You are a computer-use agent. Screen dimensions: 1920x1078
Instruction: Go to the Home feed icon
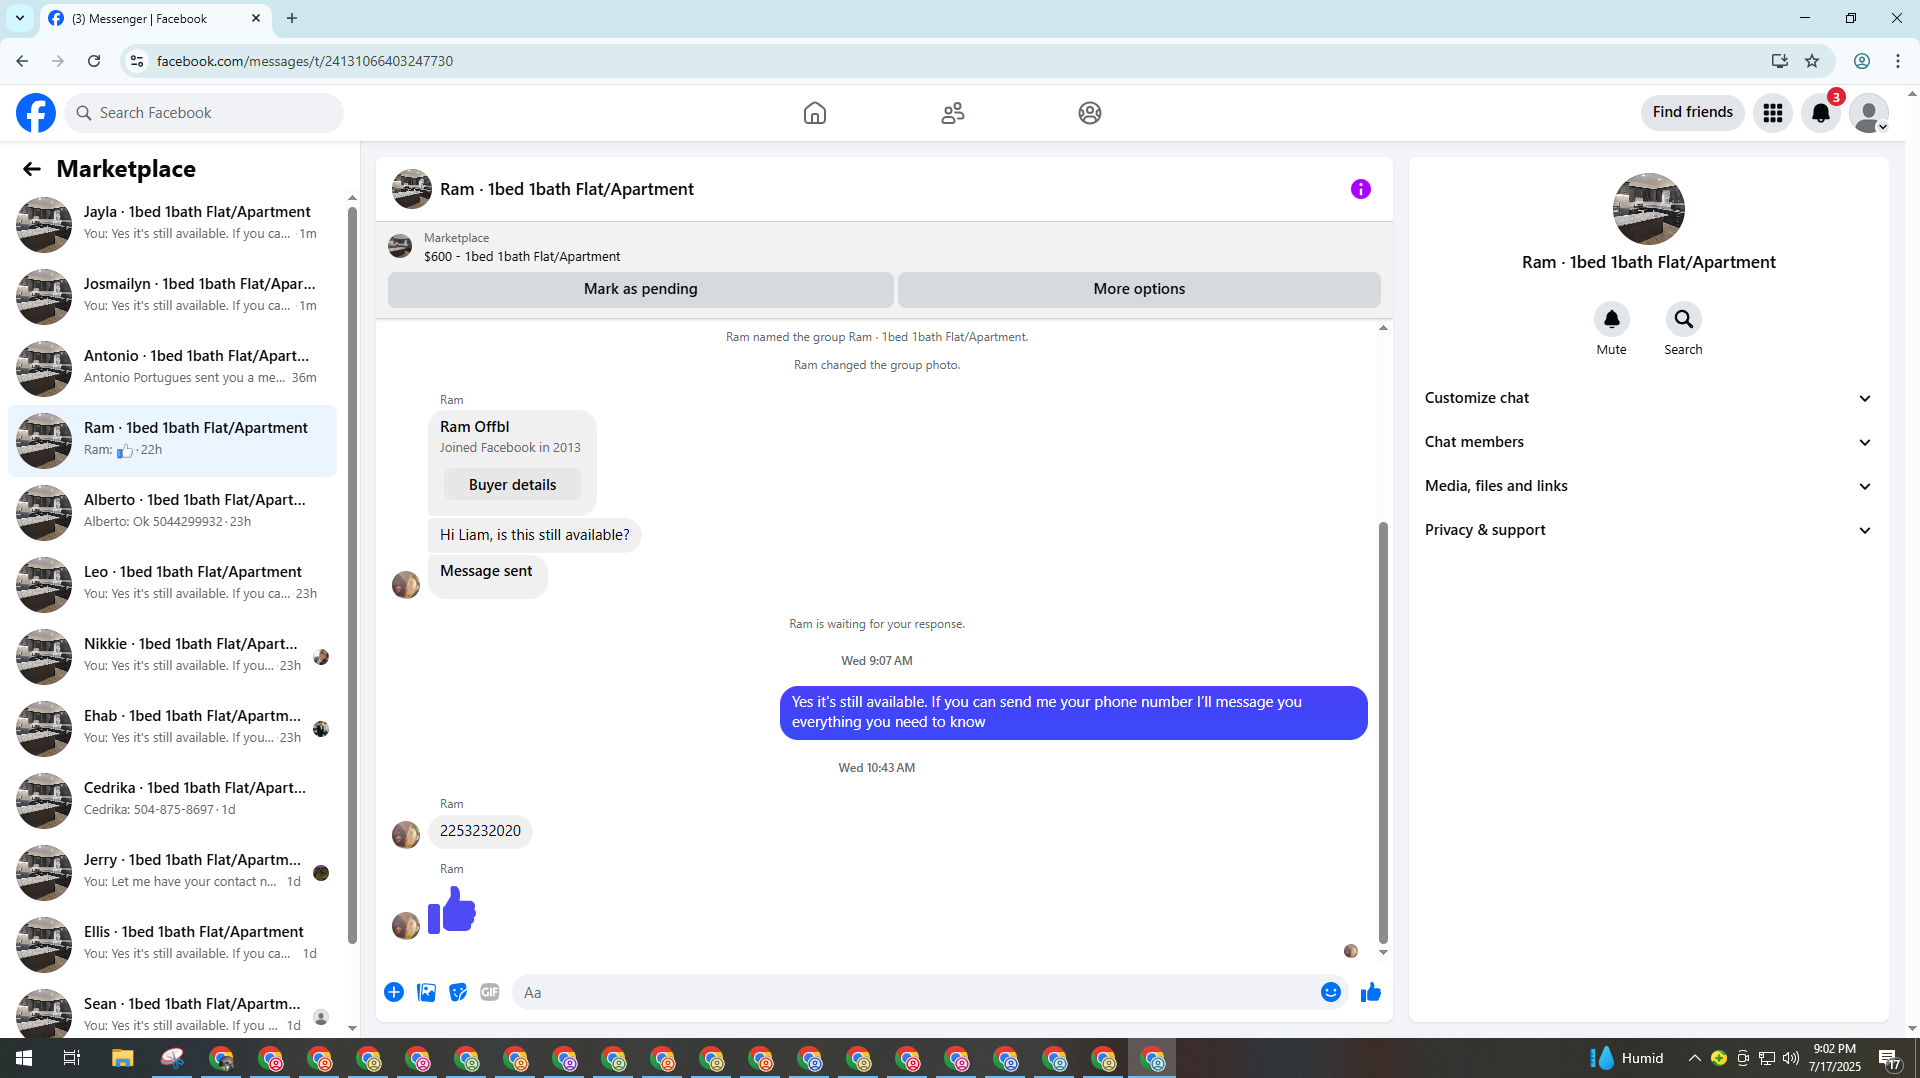click(x=815, y=113)
